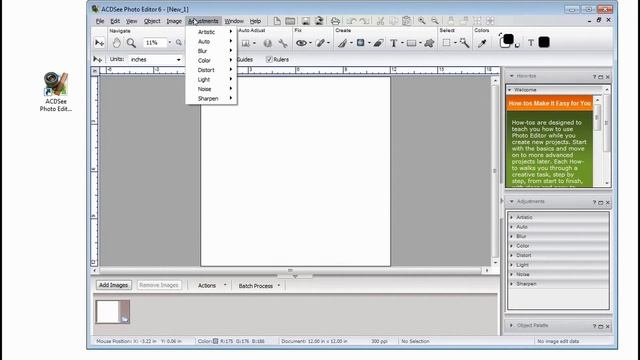This screenshot has height=360, width=640.
Task: Click the text color black swatch
Action: click(x=544, y=42)
